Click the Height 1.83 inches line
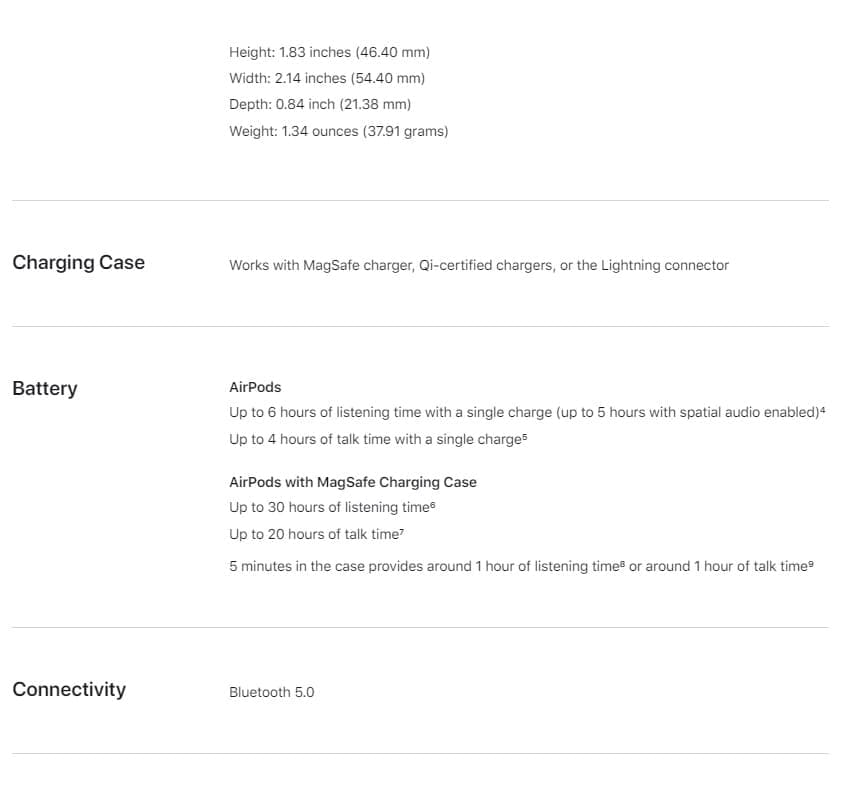This screenshot has height=793, width=842. pos(329,52)
